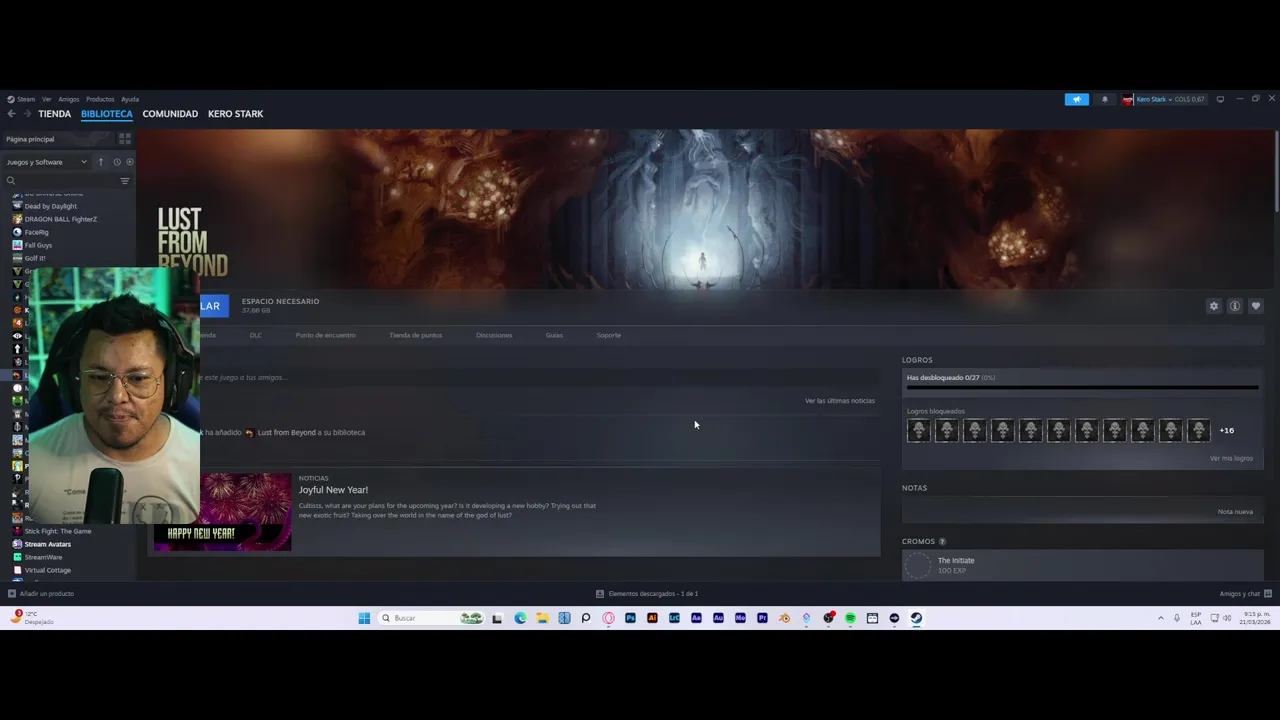Click the page vertical scrollbar
The height and width of the screenshot is (720, 1280).
point(1276,171)
